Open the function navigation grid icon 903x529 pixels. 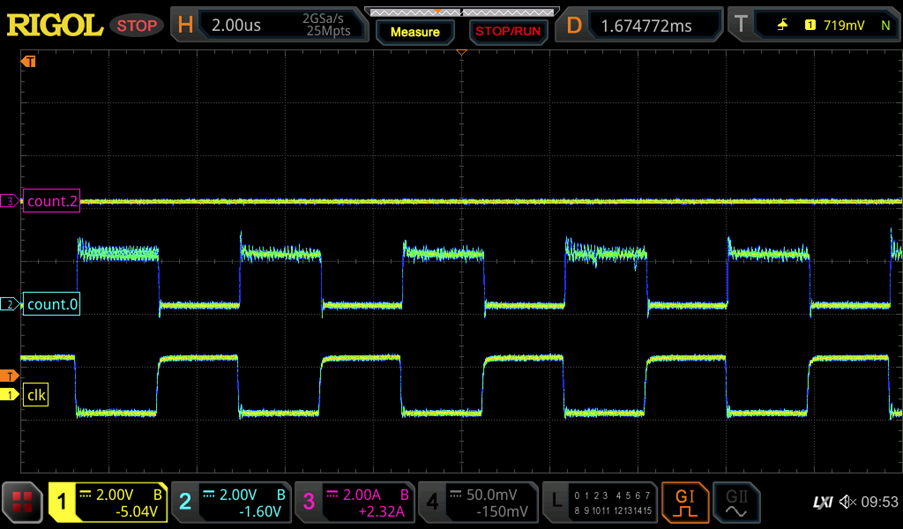click(x=22, y=501)
